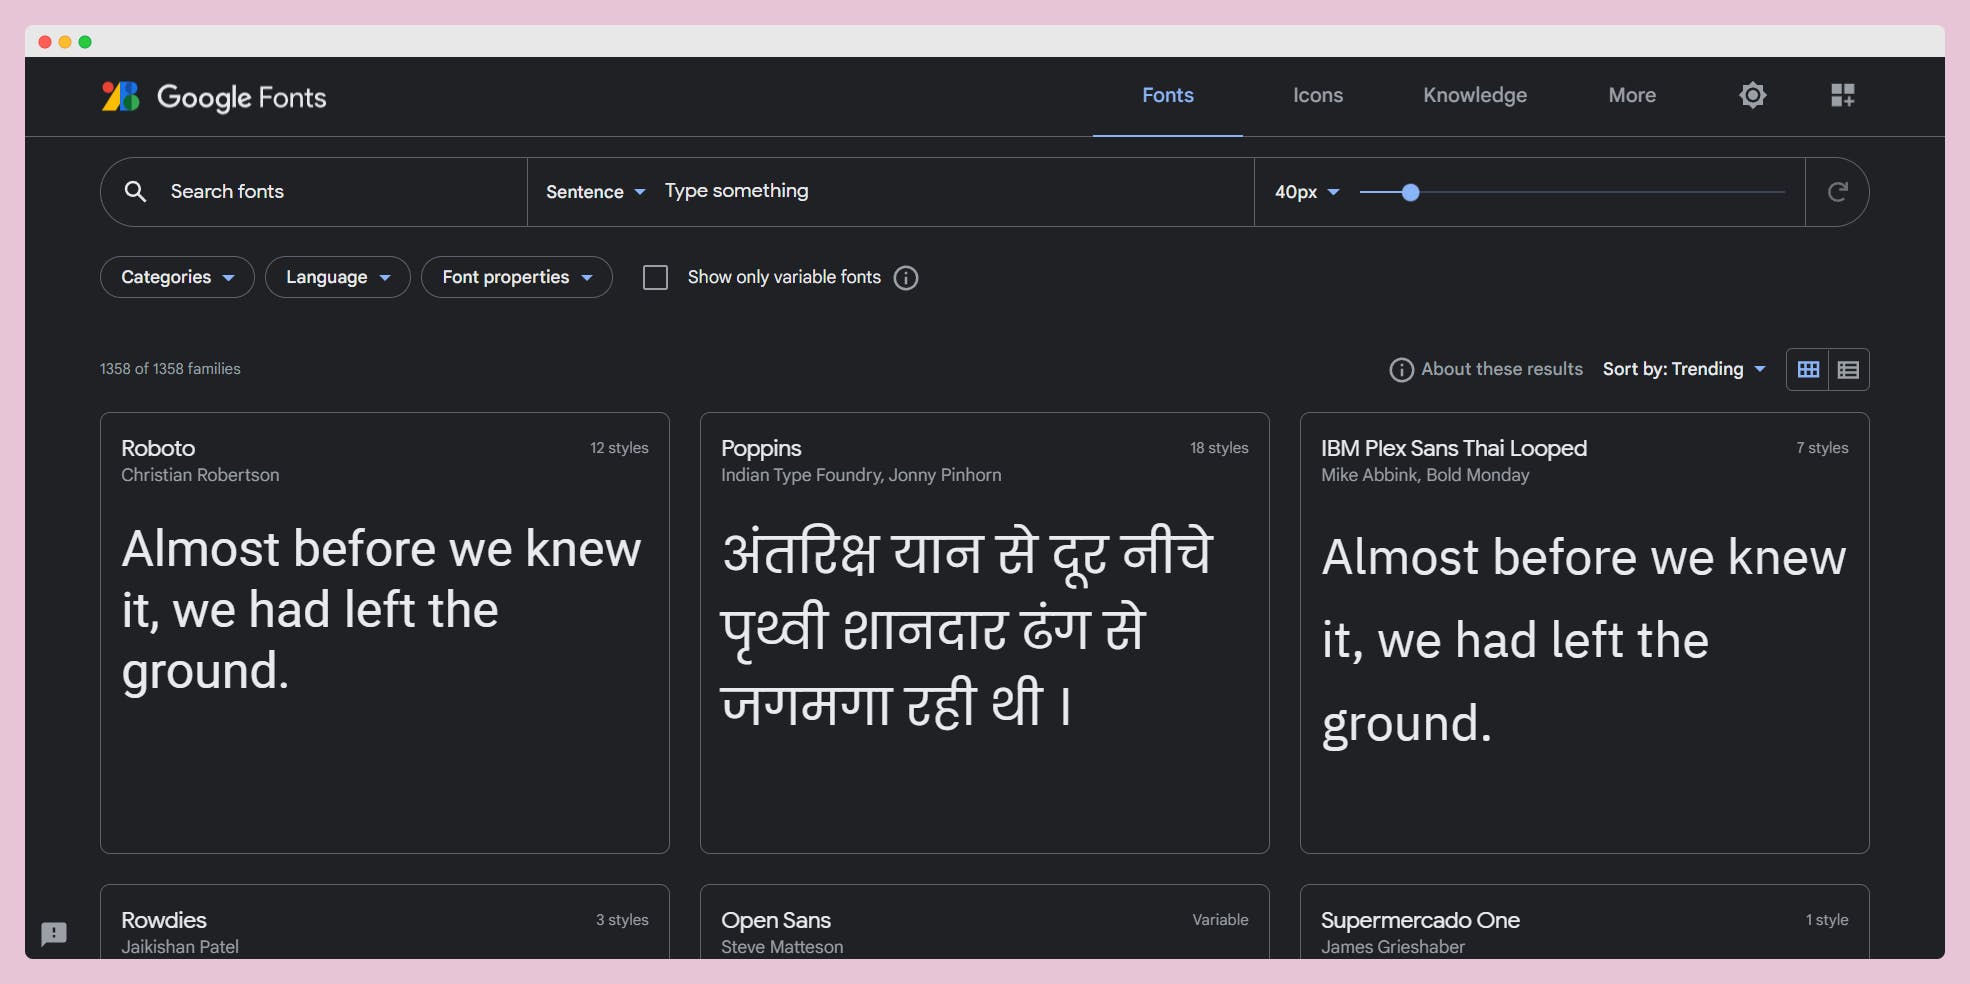1970x984 pixels.
Task: Click the IBM Plex Sans sample preview
Action: click(1584, 641)
